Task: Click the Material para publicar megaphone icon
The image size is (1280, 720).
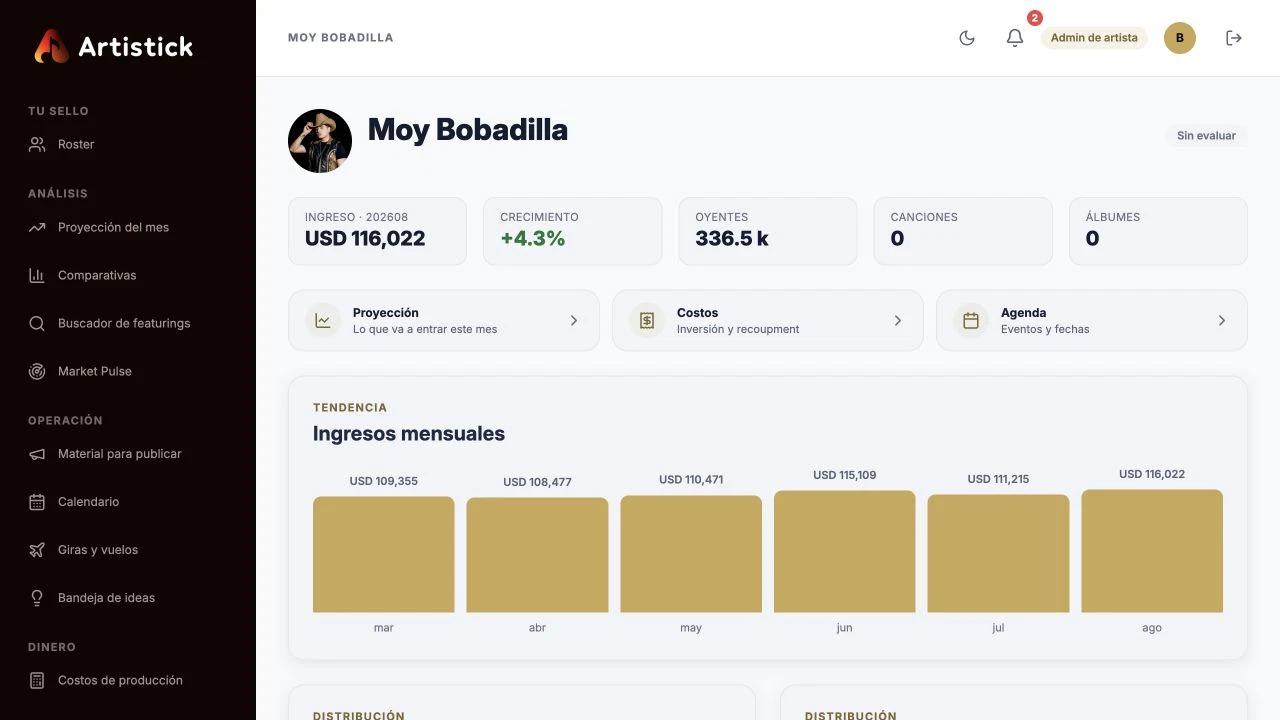Action: [x=37, y=454]
